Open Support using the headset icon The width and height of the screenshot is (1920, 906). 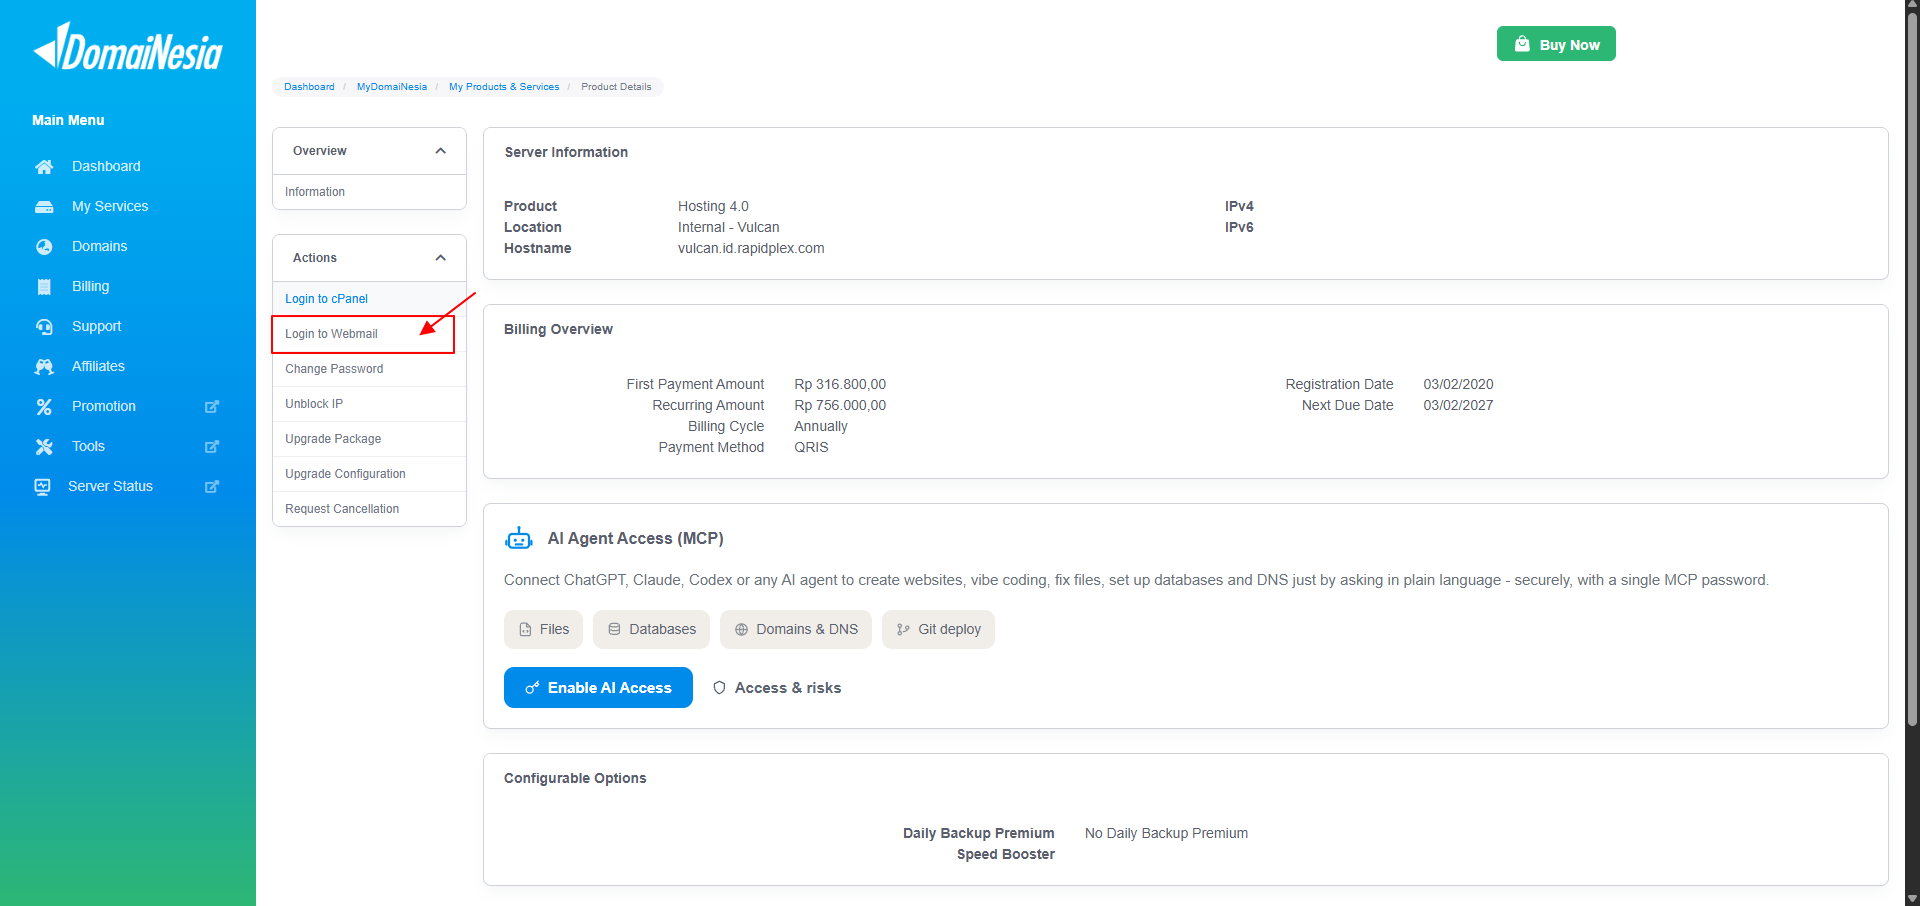(44, 327)
